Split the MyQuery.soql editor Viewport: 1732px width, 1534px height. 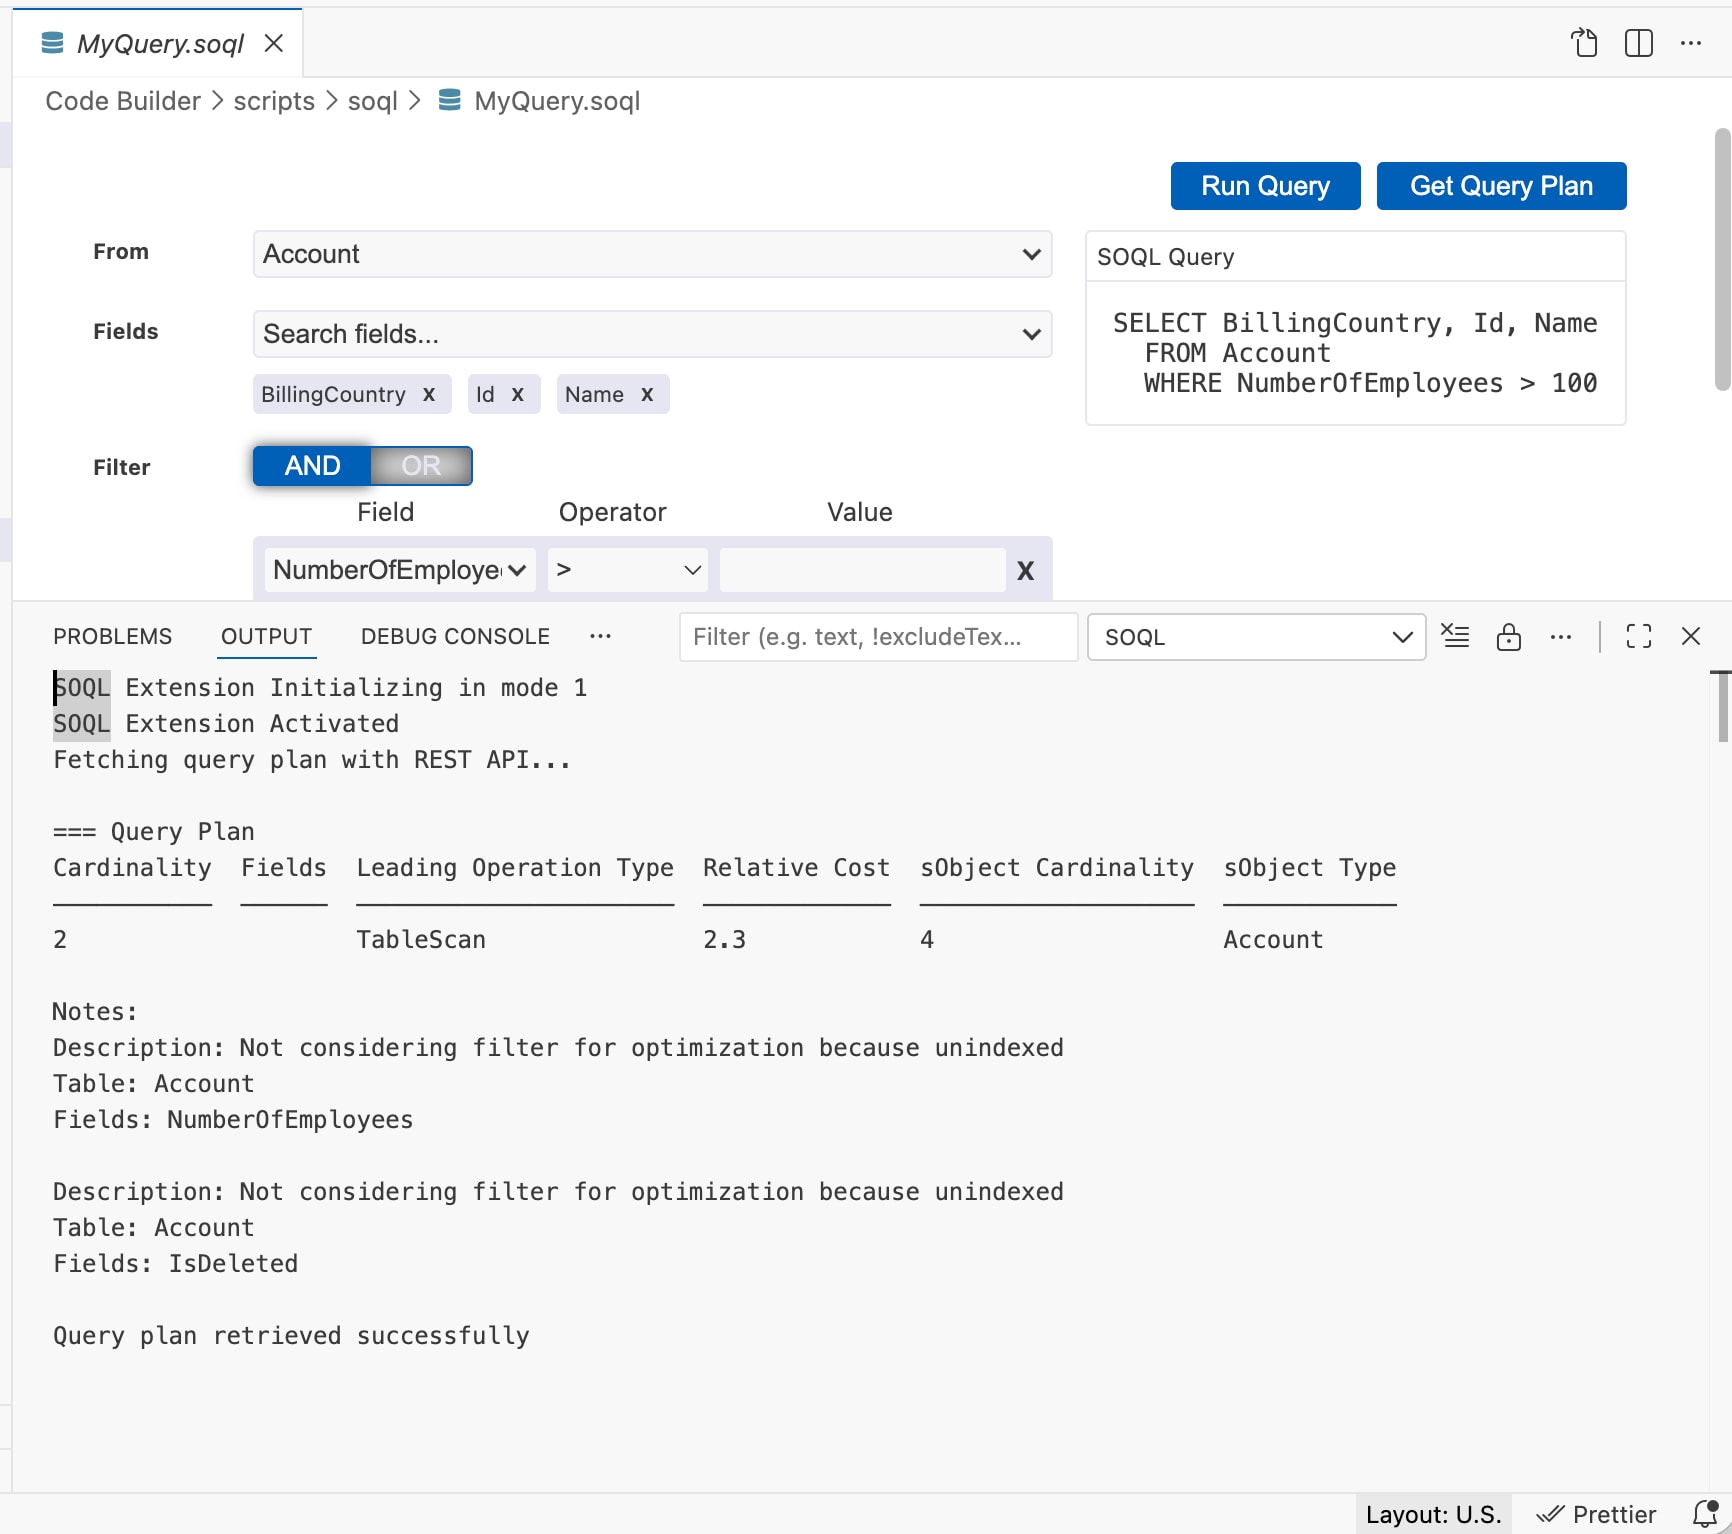pos(1638,43)
